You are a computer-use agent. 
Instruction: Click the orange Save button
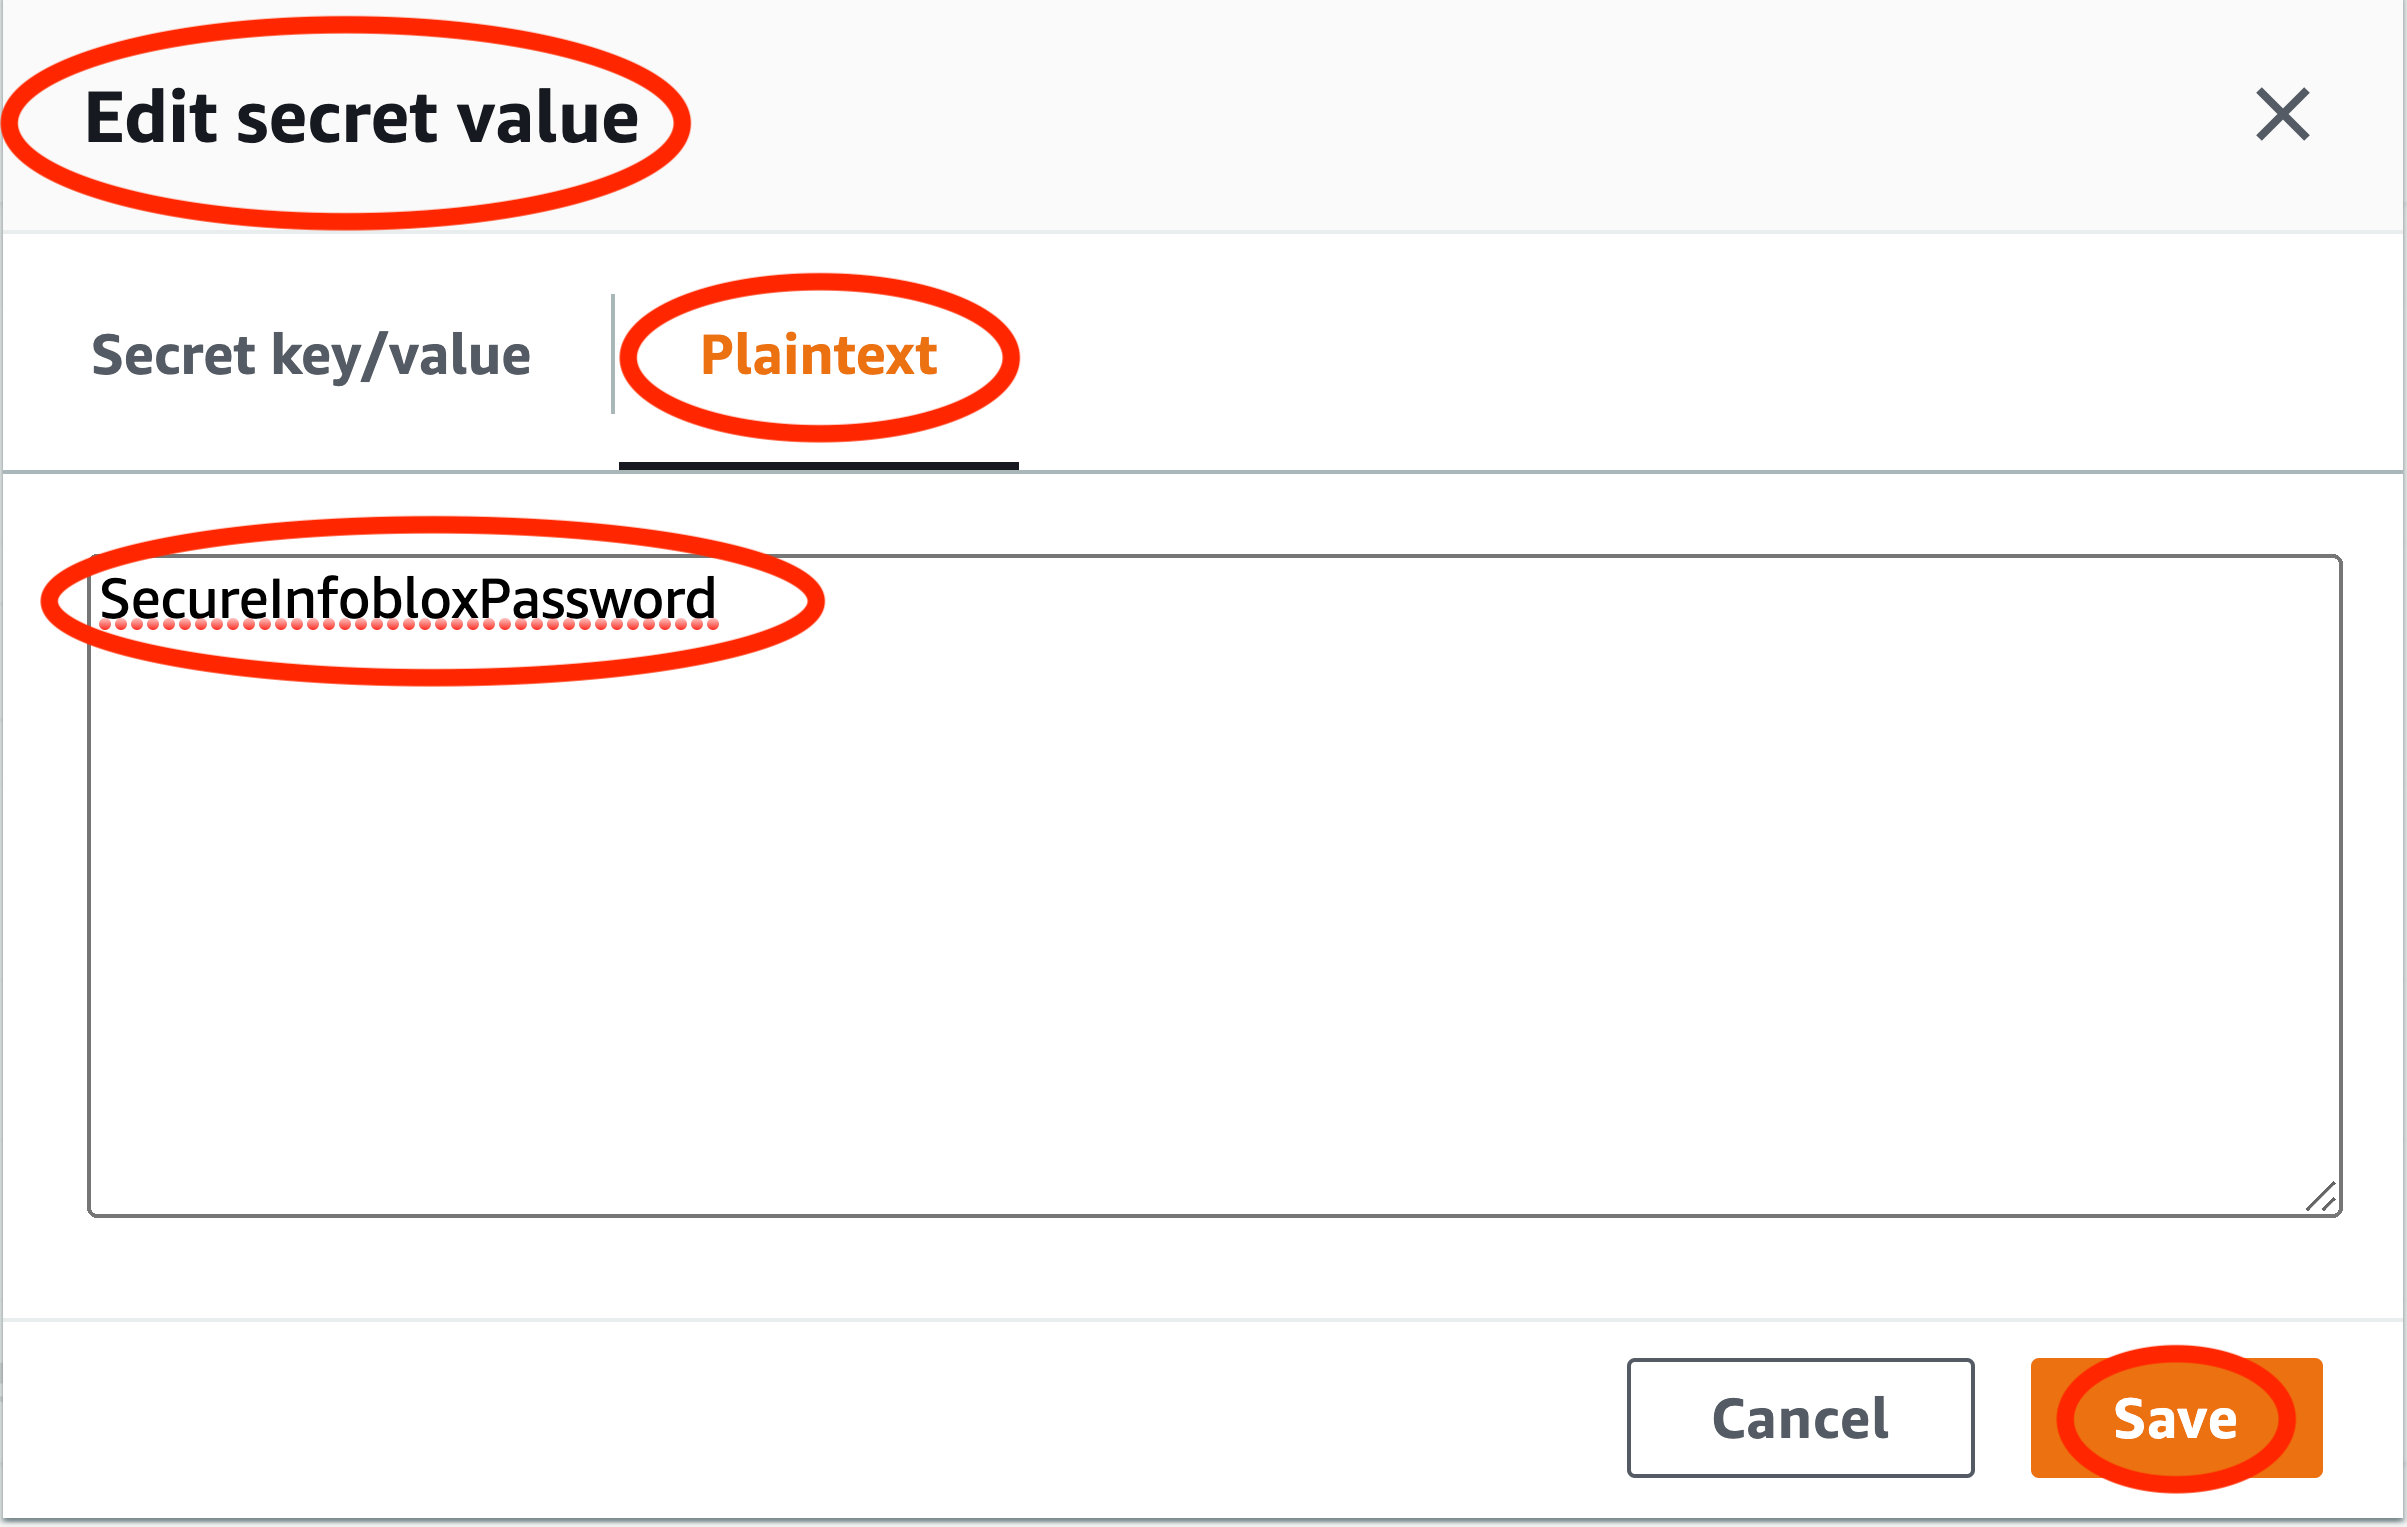pyautogui.click(x=2176, y=1417)
